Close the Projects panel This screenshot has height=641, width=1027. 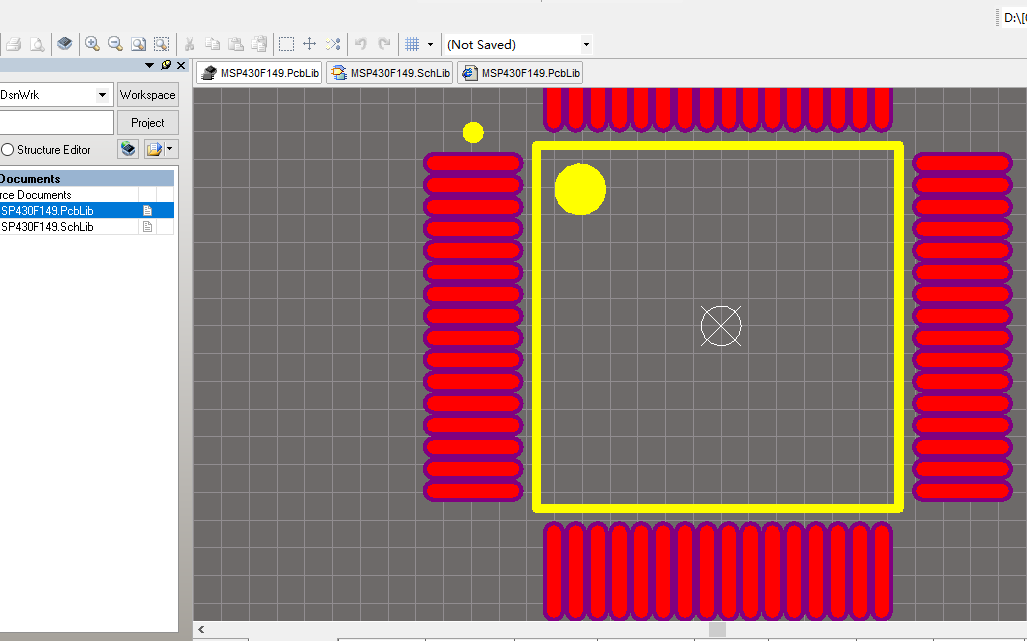(x=181, y=65)
